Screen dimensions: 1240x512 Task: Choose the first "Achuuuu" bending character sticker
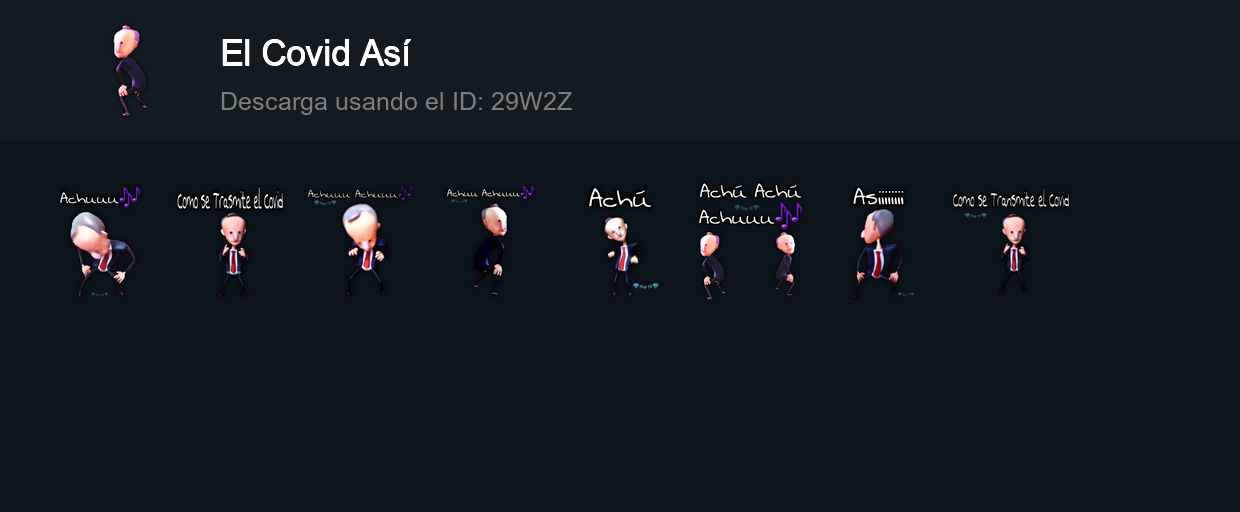click(x=100, y=241)
